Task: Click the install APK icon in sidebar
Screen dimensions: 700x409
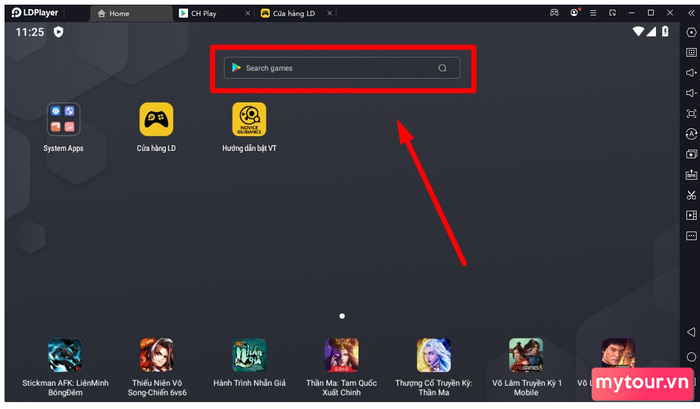Action: [x=691, y=175]
